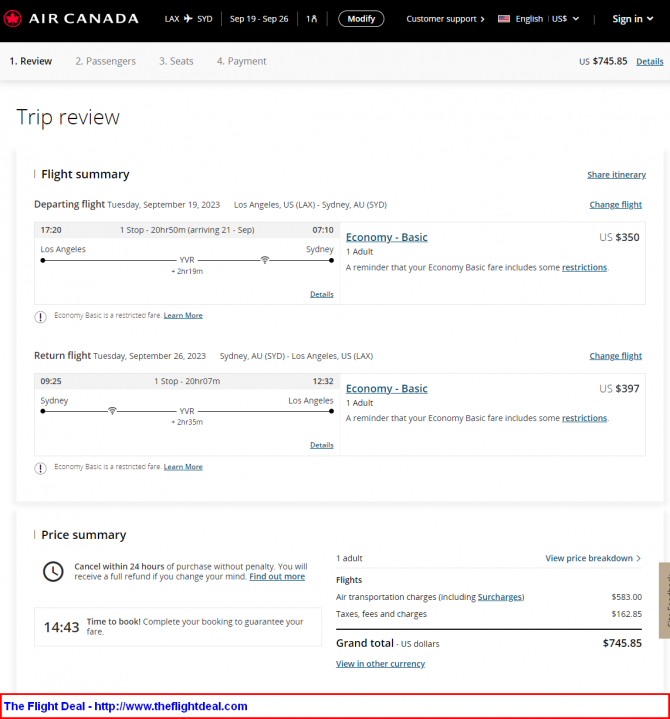Click the Modify button
Screen dimensions: 670x719
pyautogui.click(x=361, y=19)
